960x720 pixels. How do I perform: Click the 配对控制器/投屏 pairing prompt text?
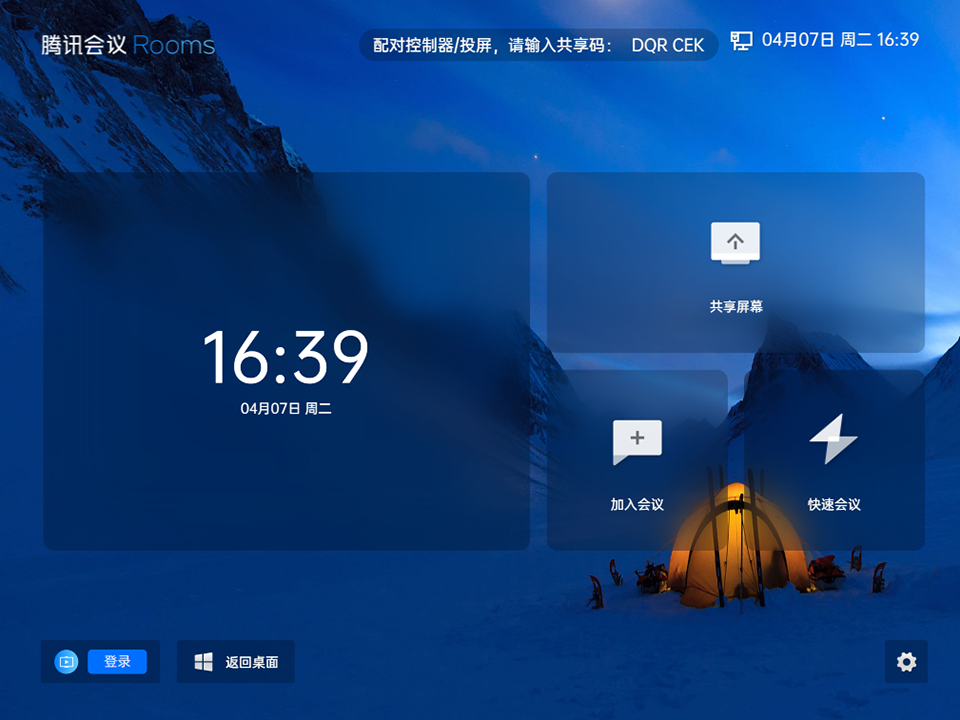point(492,45)
